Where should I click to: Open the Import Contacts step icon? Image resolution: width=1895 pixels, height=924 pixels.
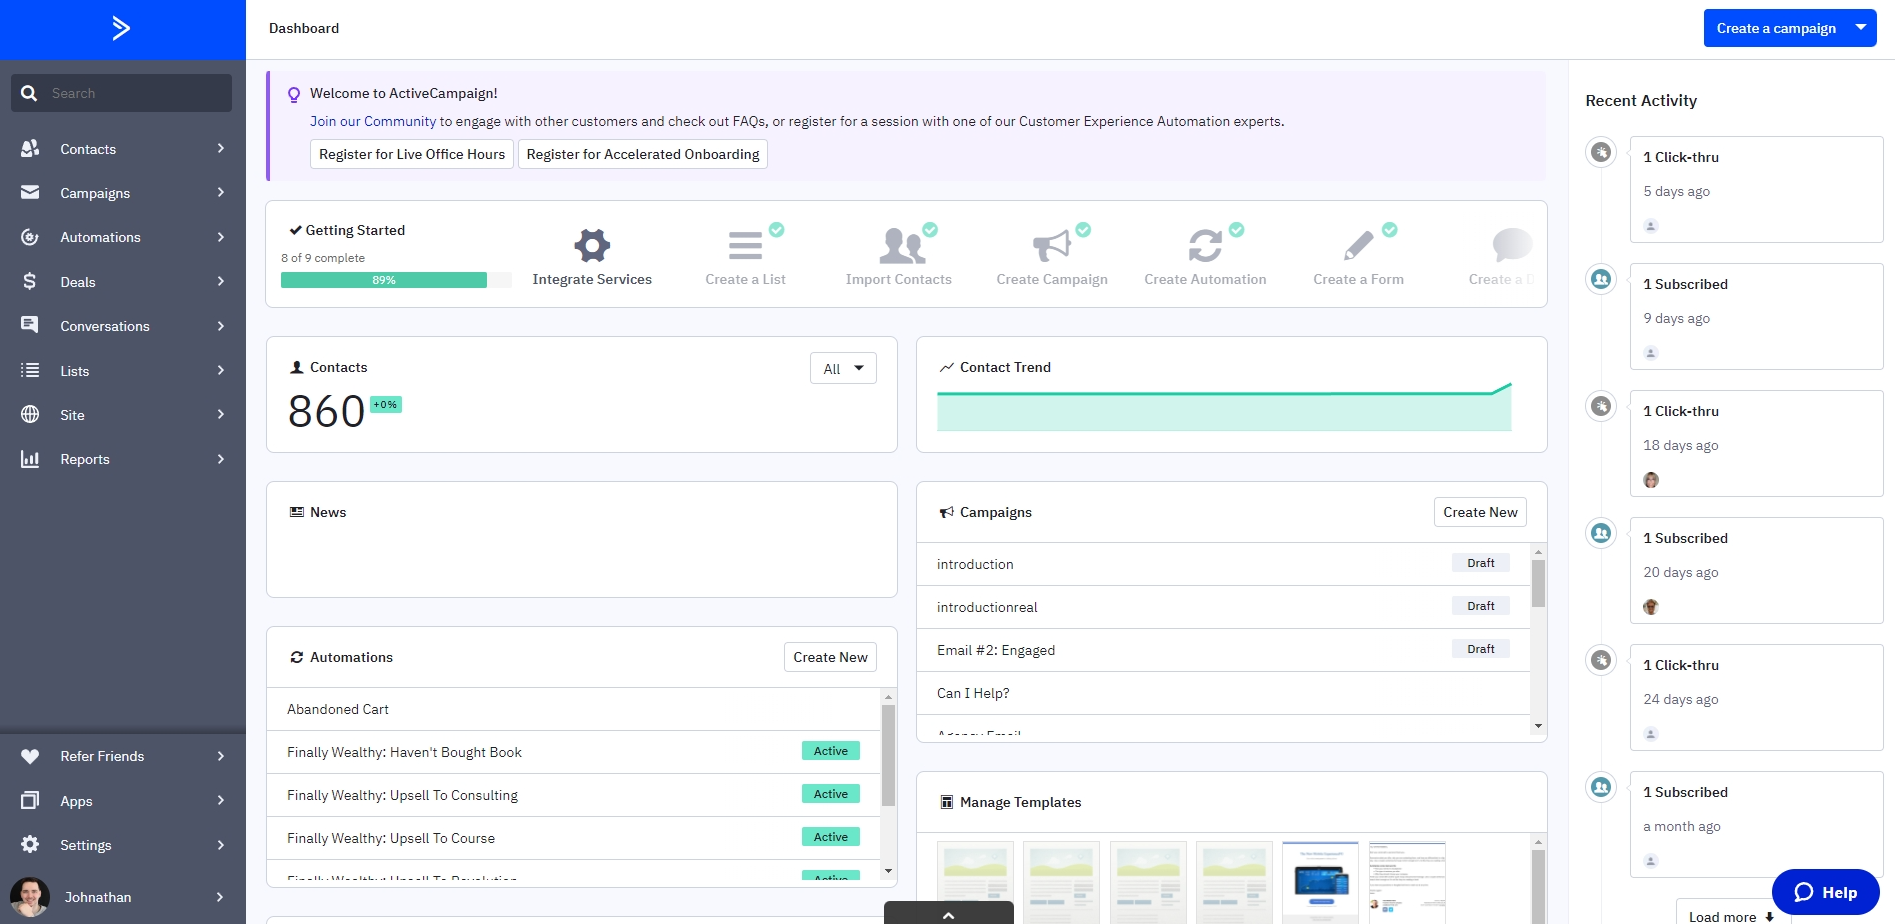[x=901, y=245]
